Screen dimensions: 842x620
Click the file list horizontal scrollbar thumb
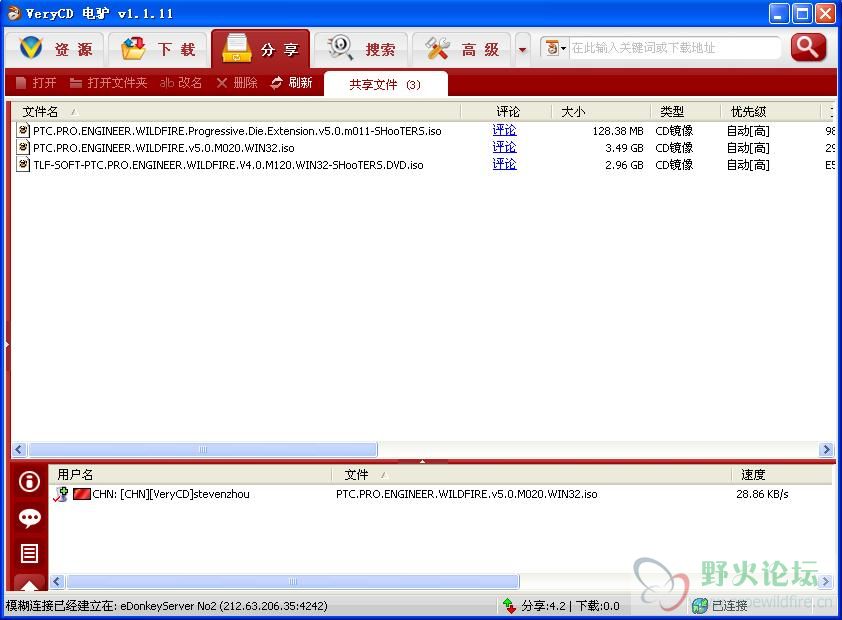(x=203, y=449)
